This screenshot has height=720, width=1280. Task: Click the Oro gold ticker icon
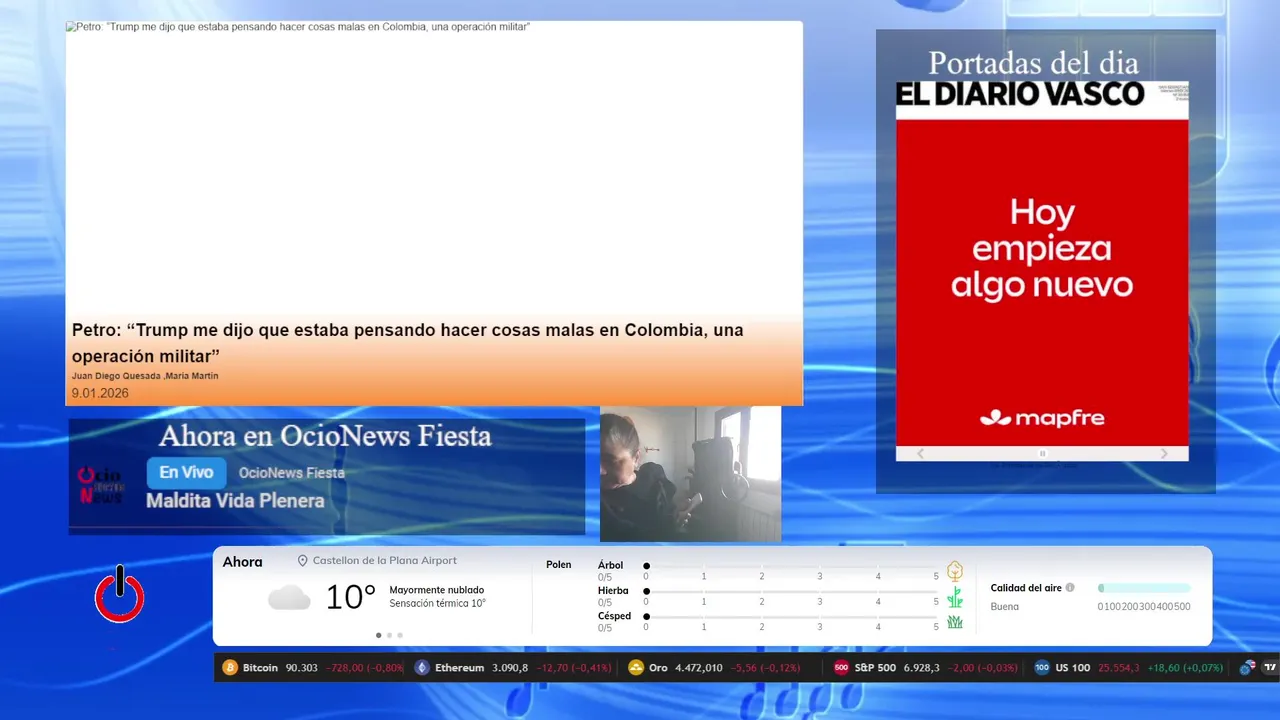(x=636, y=667)
